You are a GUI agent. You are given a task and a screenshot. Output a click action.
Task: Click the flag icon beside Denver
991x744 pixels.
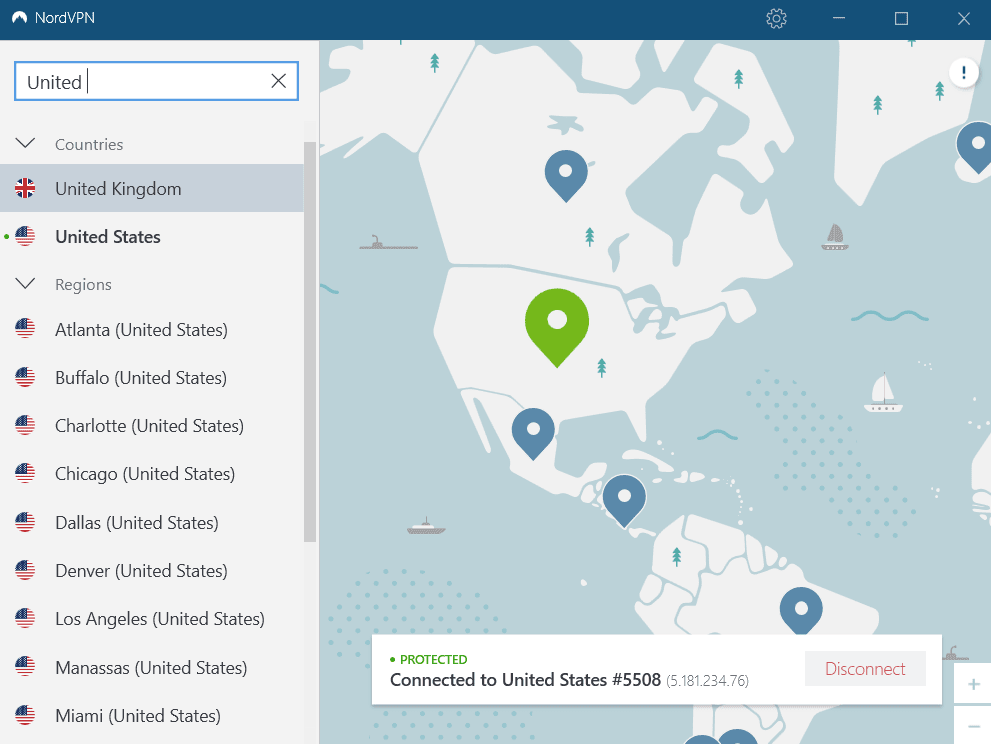tap(25, 570)
